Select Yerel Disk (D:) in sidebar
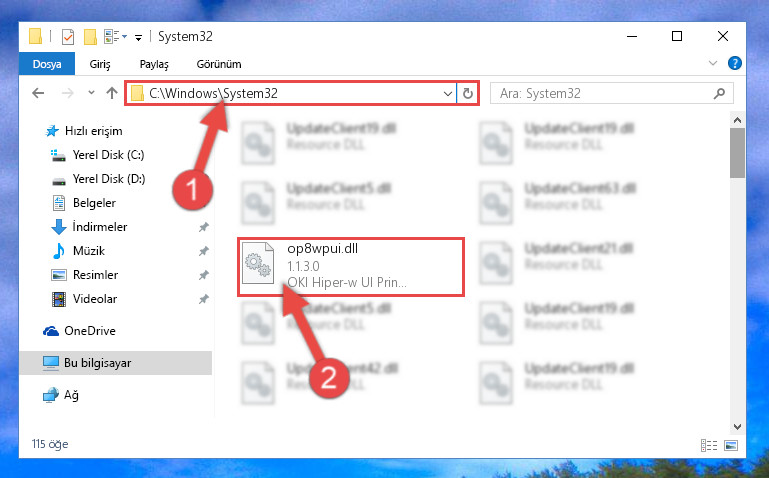 pos(108,179)
